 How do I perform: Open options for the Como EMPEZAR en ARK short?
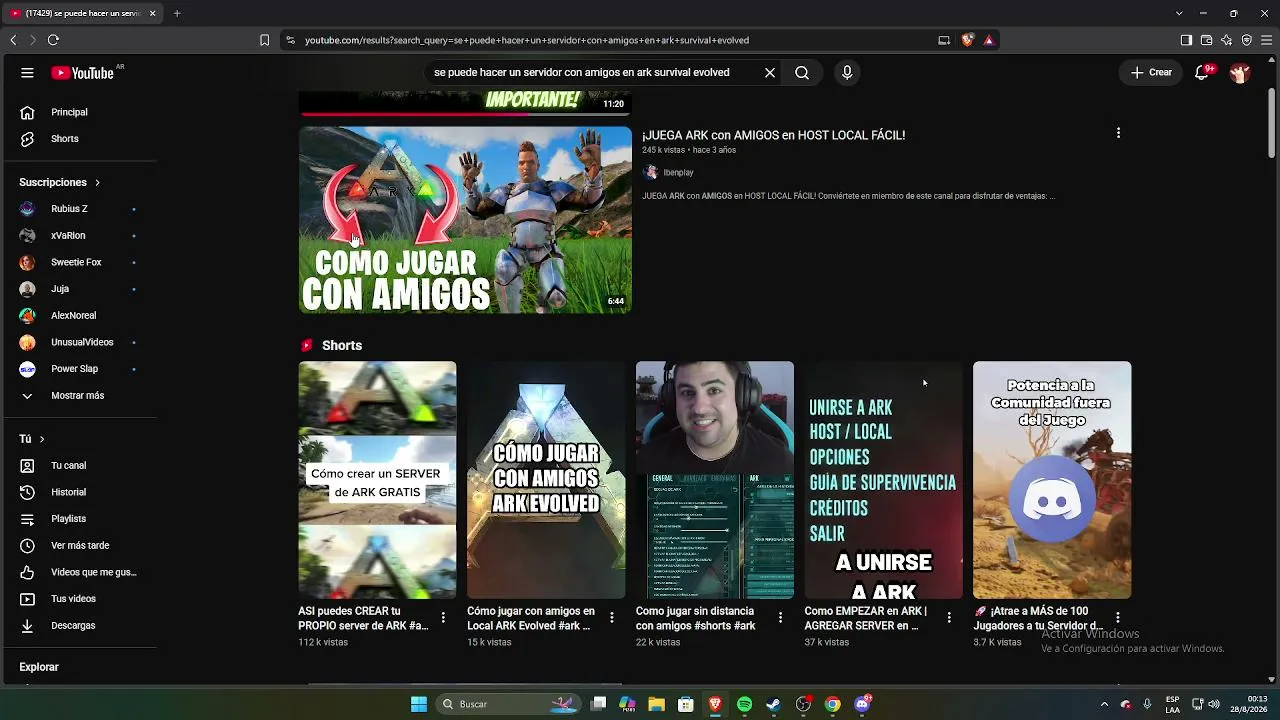coord(949,618)
